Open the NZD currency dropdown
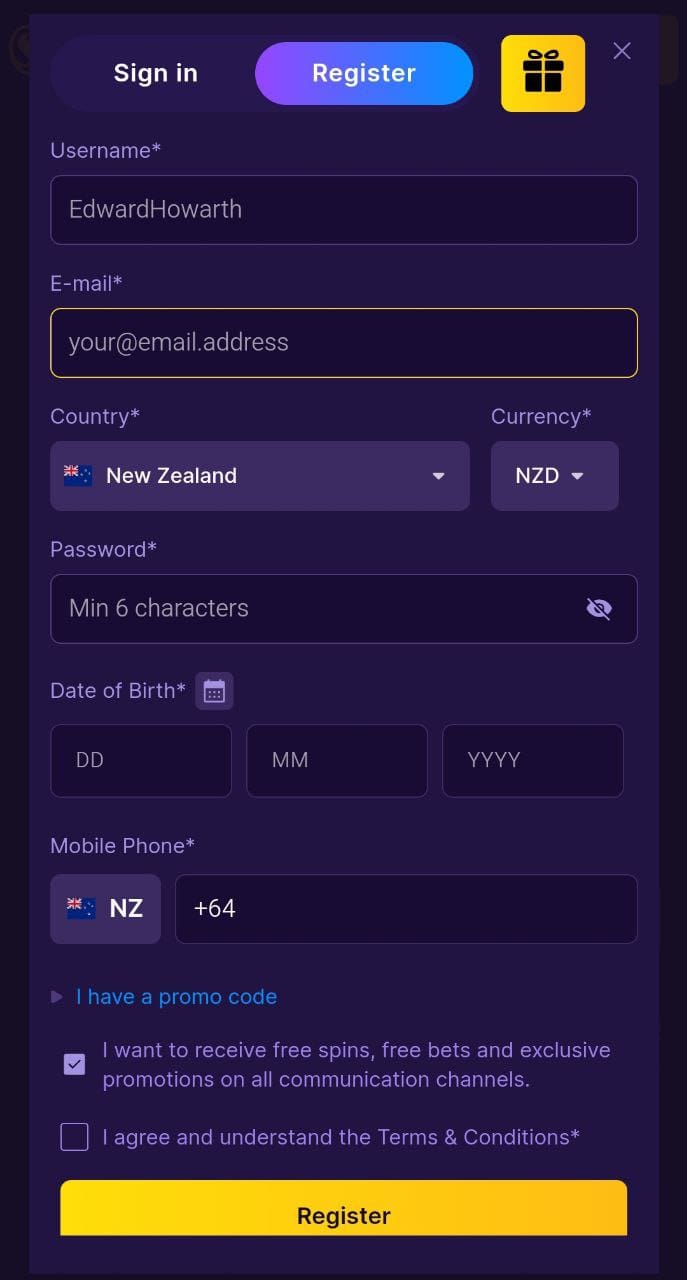The height and width of the screenshot is (1280, 687). tap(554, 476)
